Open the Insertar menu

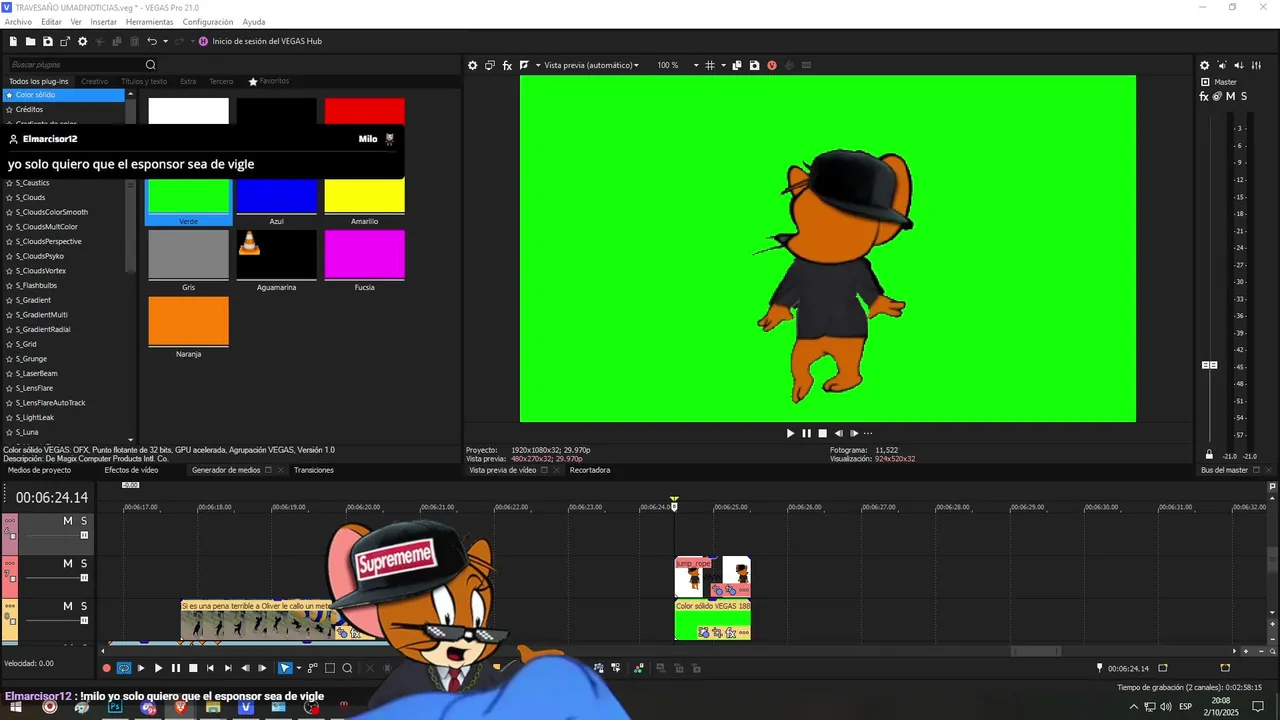pyautogui.click(x=104, y=22)
